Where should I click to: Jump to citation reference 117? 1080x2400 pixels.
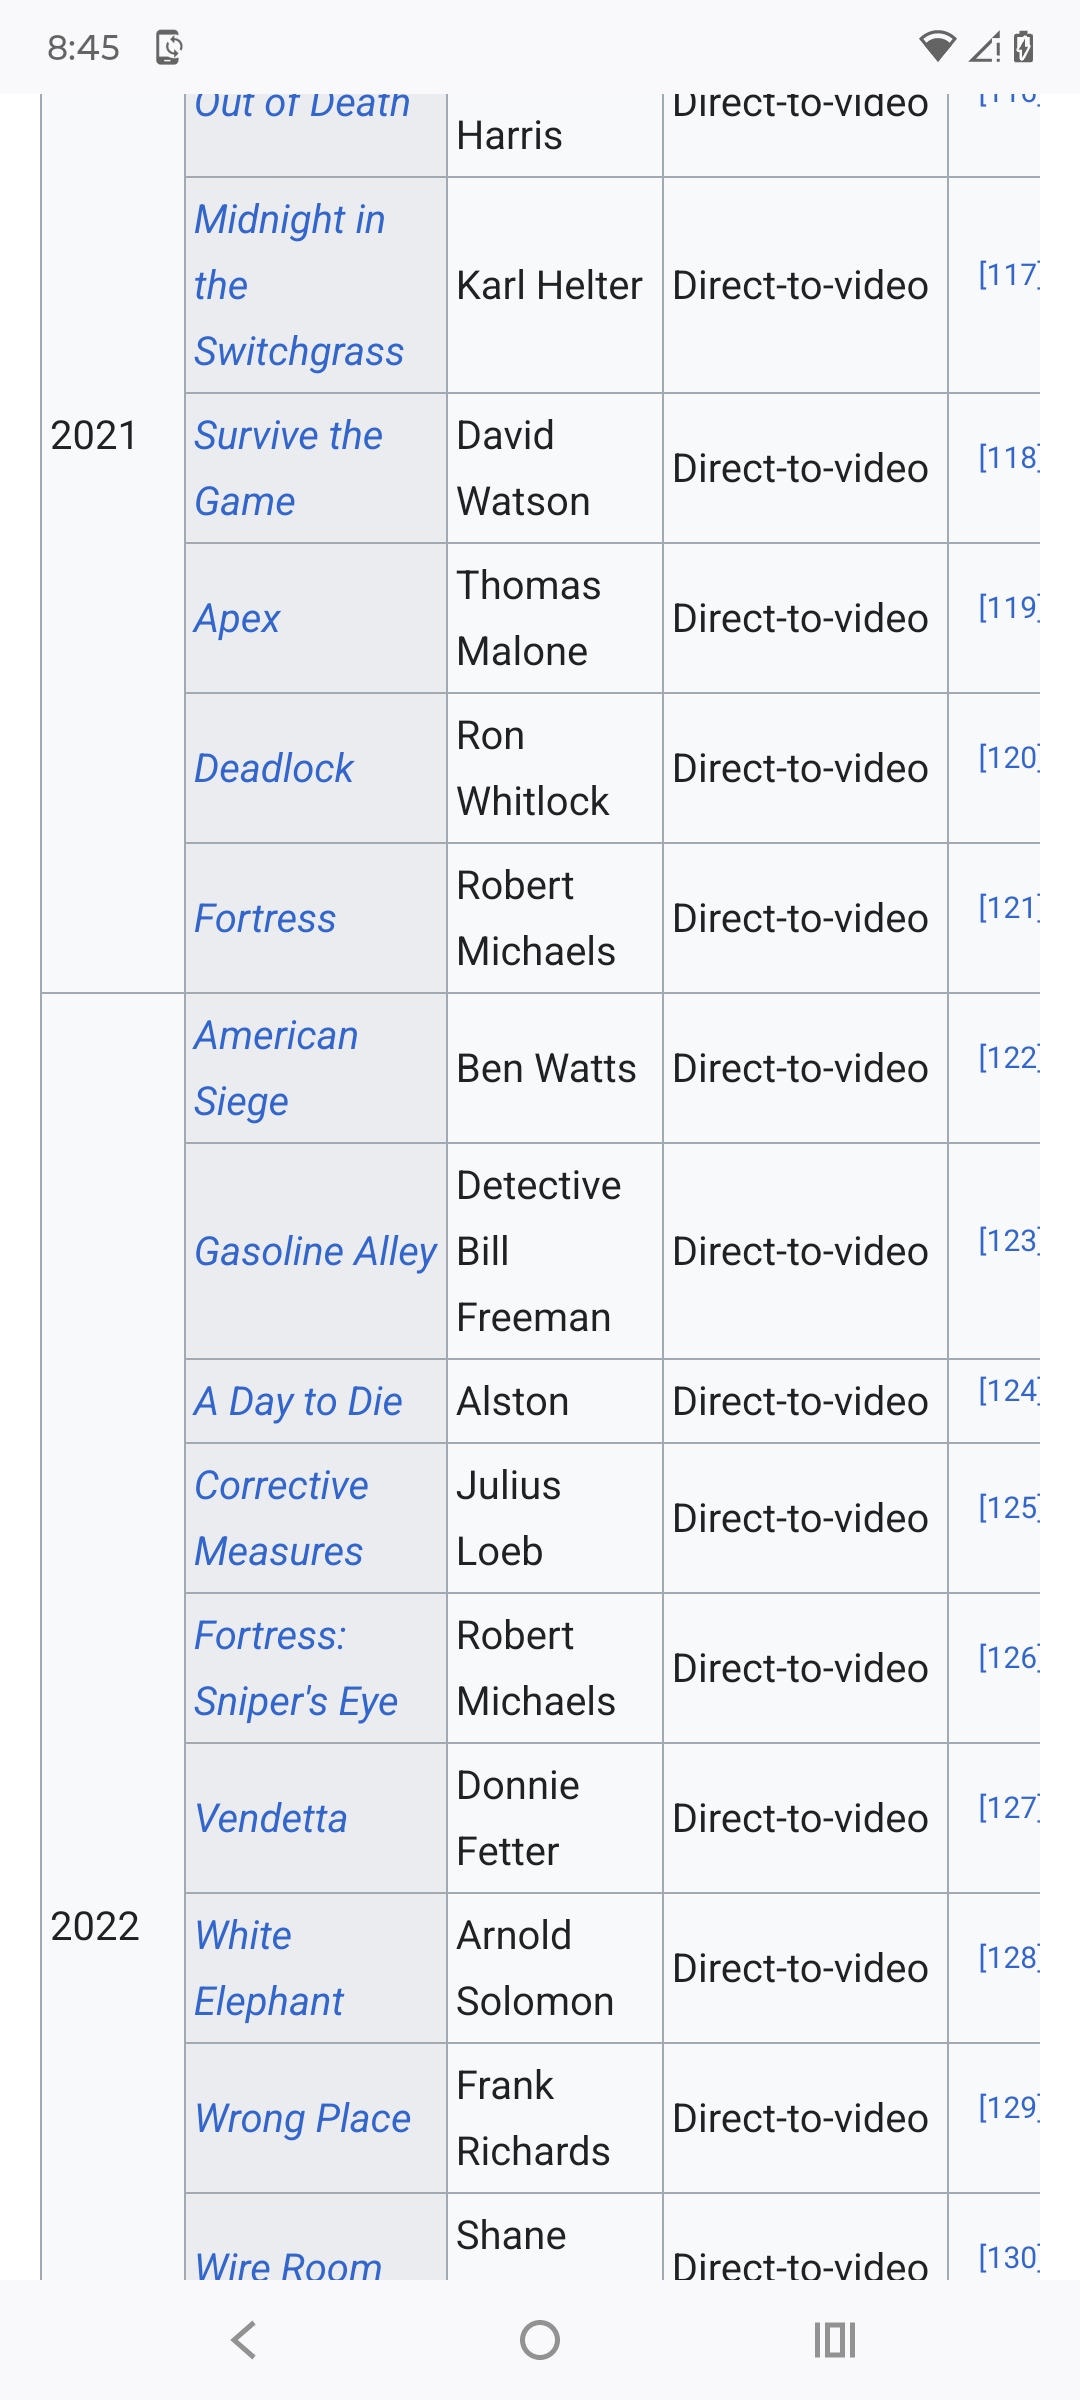point(1008,274)
